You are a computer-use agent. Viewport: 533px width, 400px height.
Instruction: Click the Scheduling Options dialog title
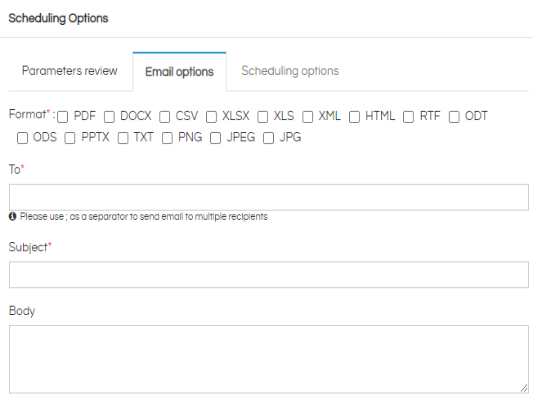[58, 18]
